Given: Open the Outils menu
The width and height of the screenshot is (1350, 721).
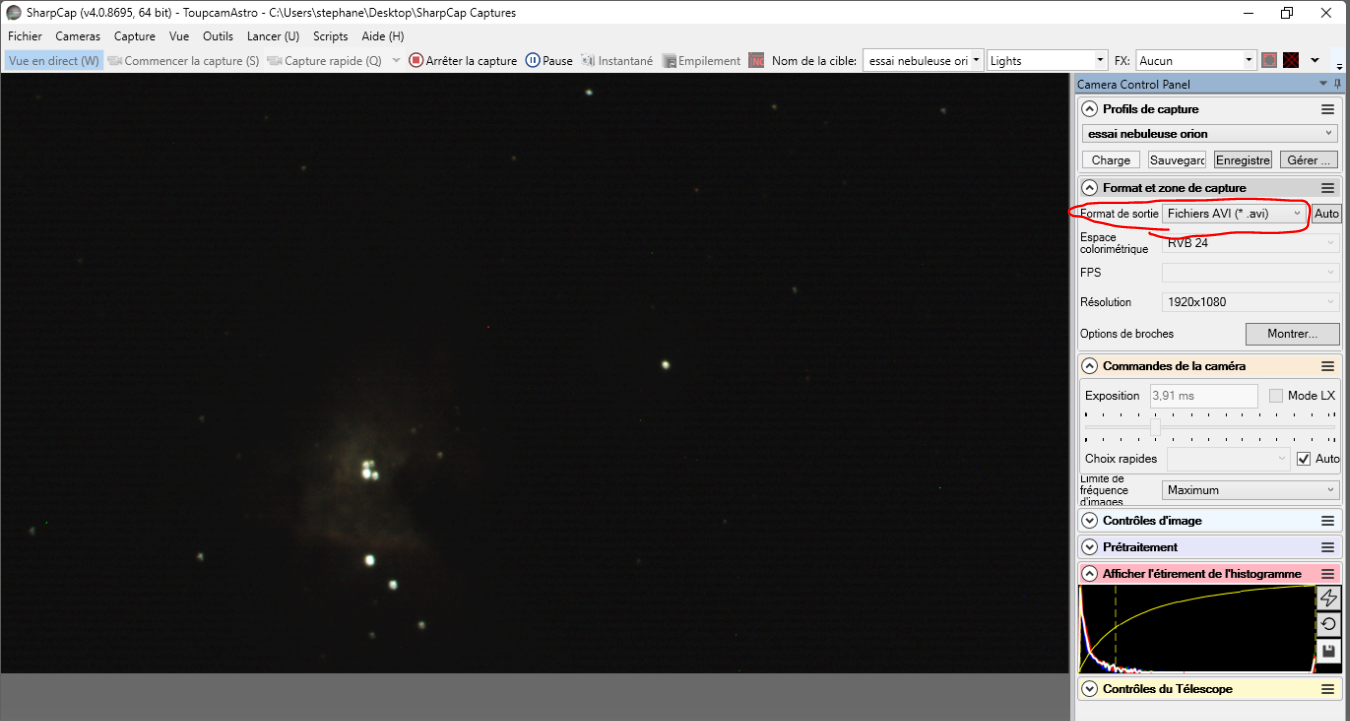Looking at the screenshot, I should (x=217, y=36).
